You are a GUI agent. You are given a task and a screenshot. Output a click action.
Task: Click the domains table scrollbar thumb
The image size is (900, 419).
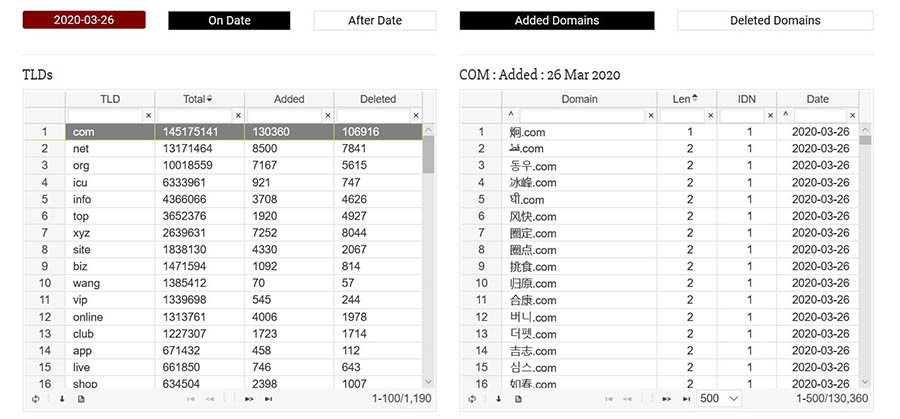[865, 140]
